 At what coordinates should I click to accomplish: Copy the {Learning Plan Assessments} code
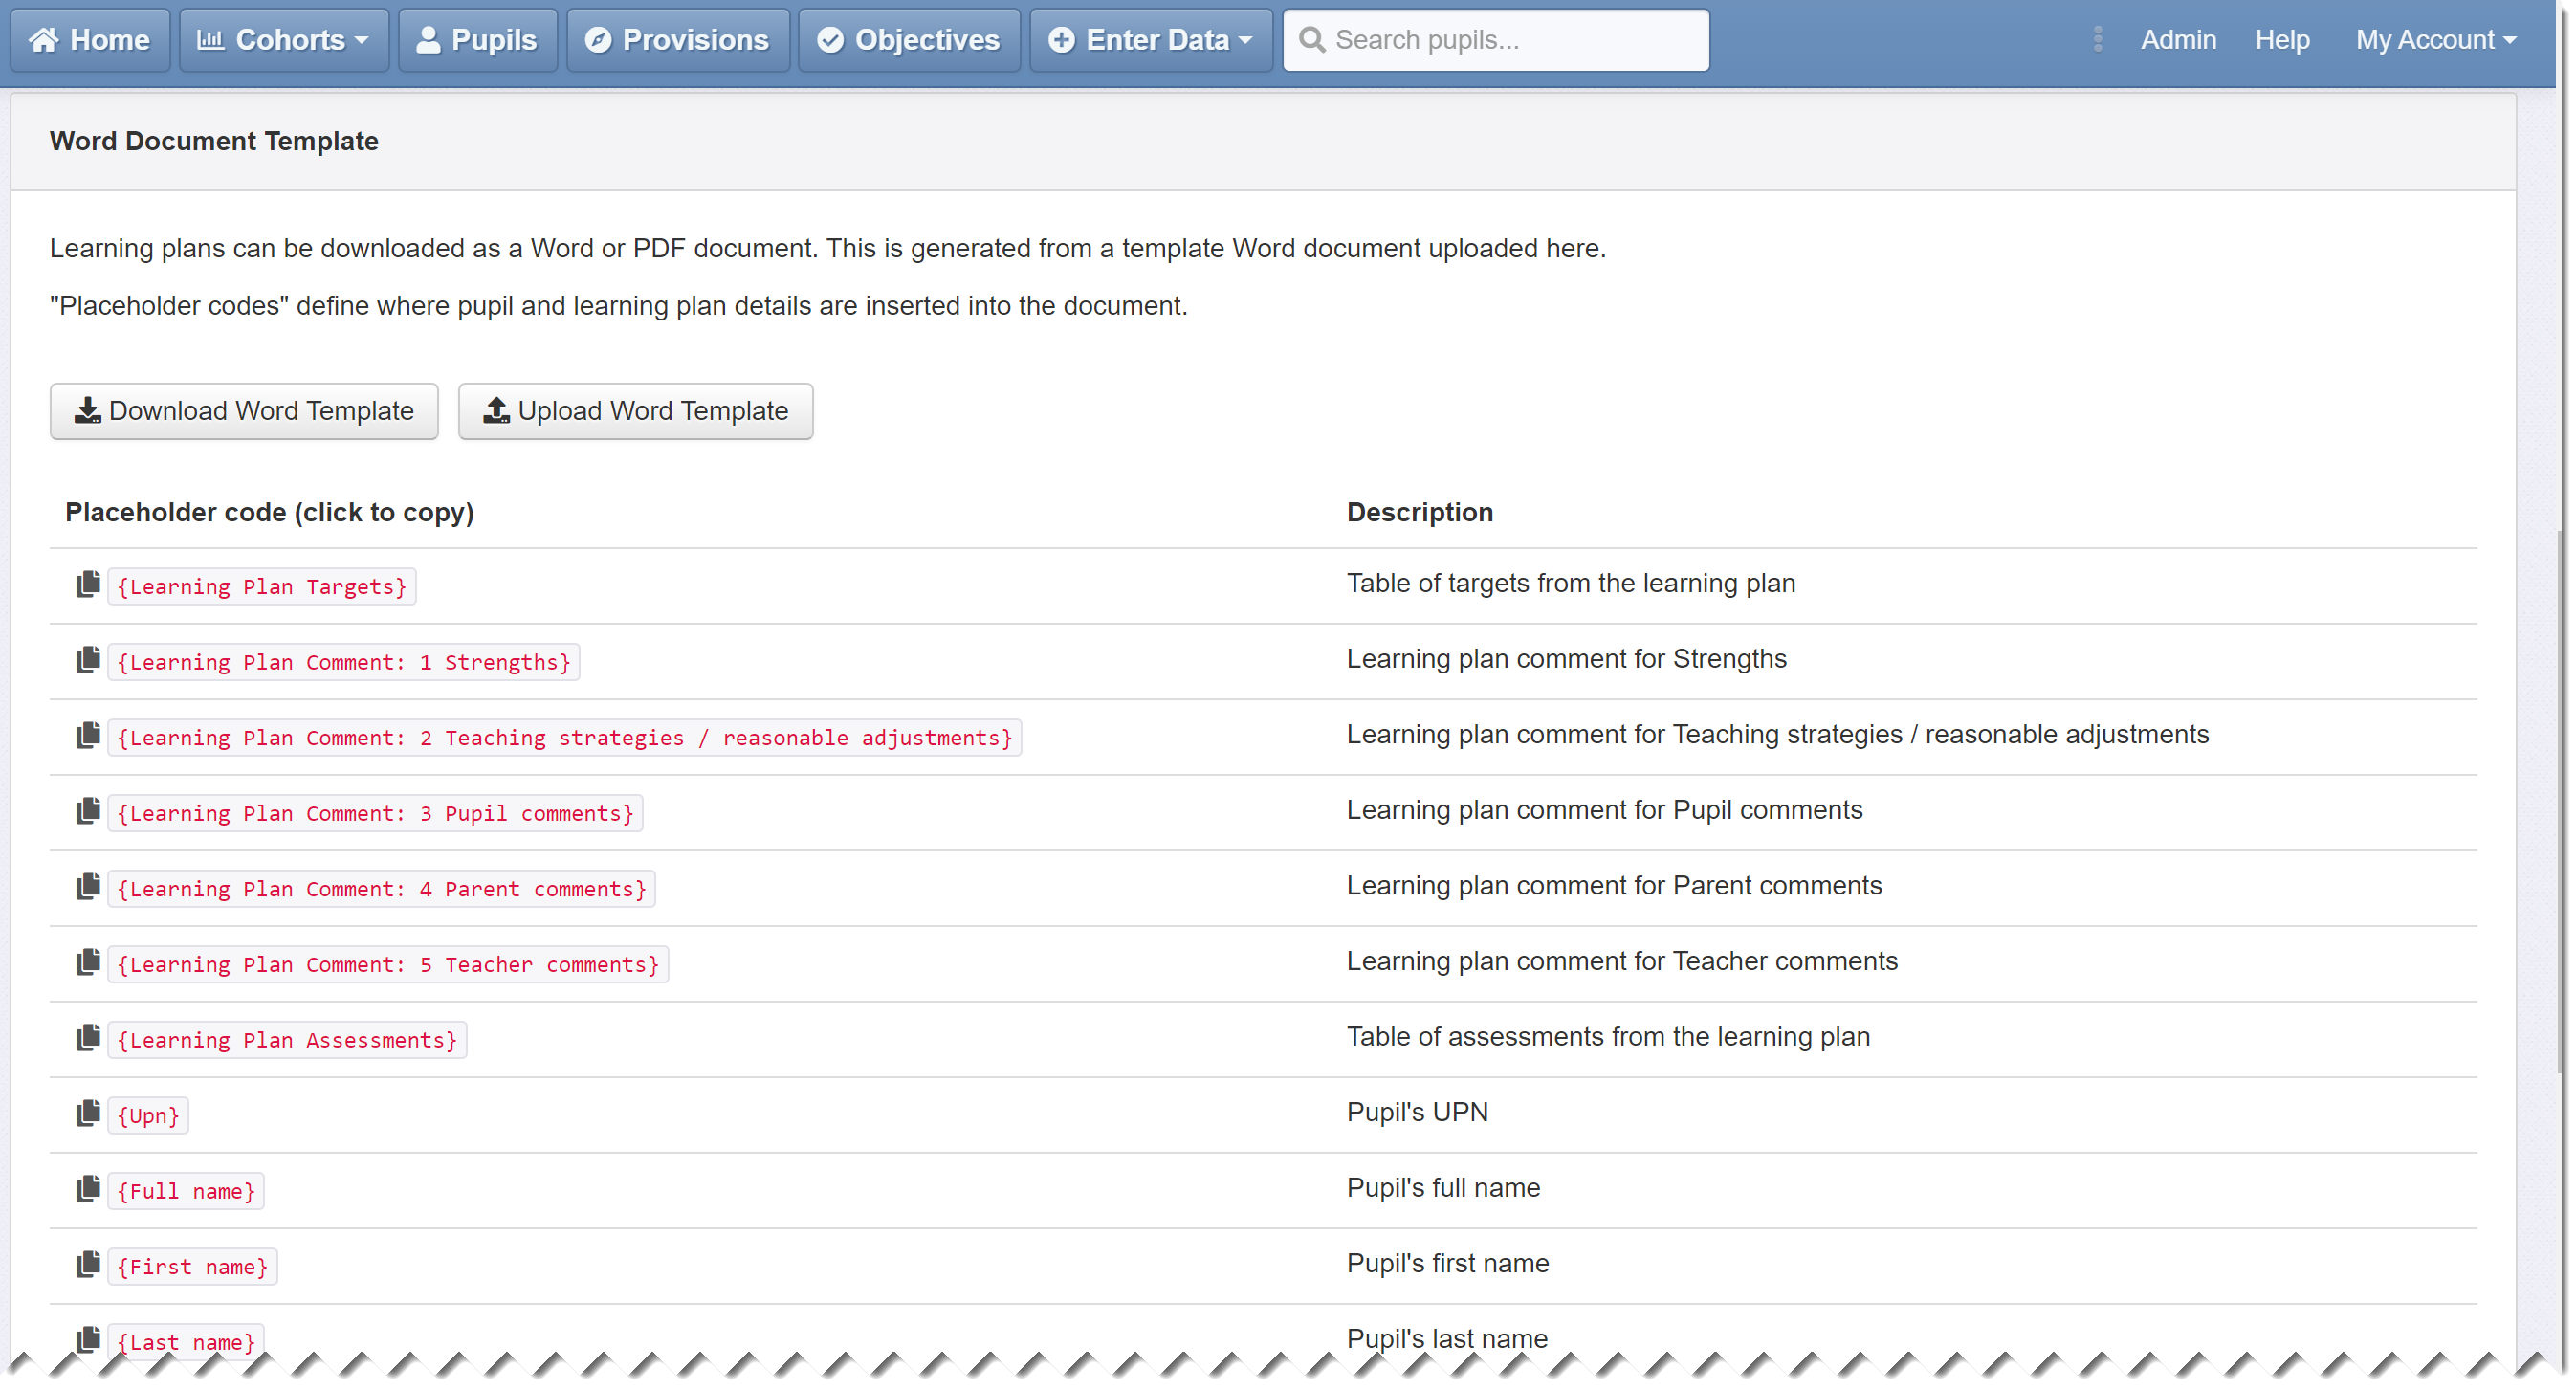(x=287, y=1040)
